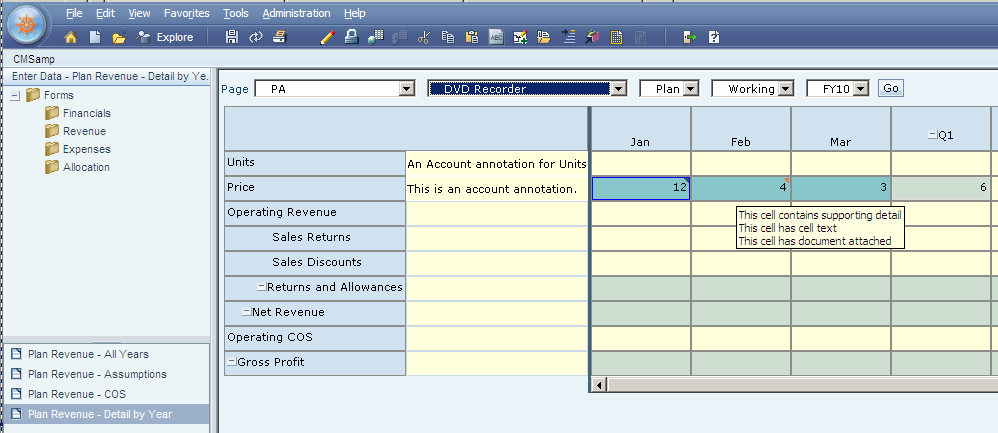
Task: Select the Expenses folder
Action: (x=78, y=149)
